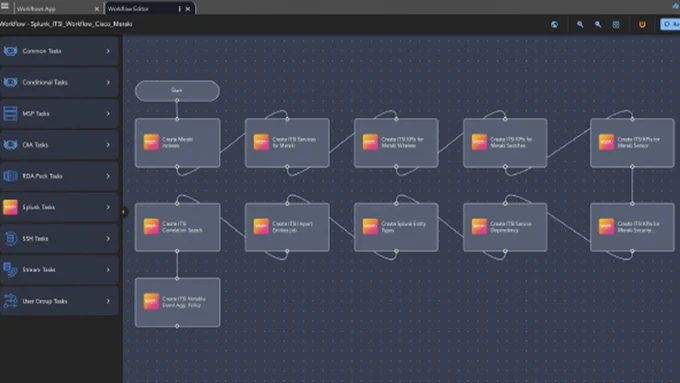680x383 pixels.
Task: Click the Common Tasks category icon
Action: [x=10, y=51]
